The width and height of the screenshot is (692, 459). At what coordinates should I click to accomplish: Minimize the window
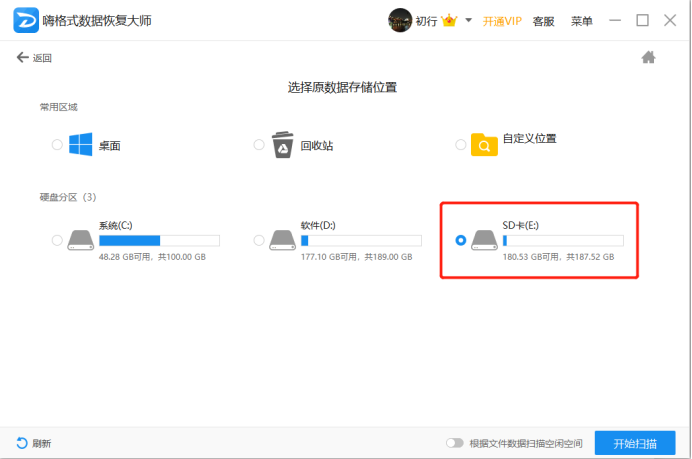coord(615,20)
